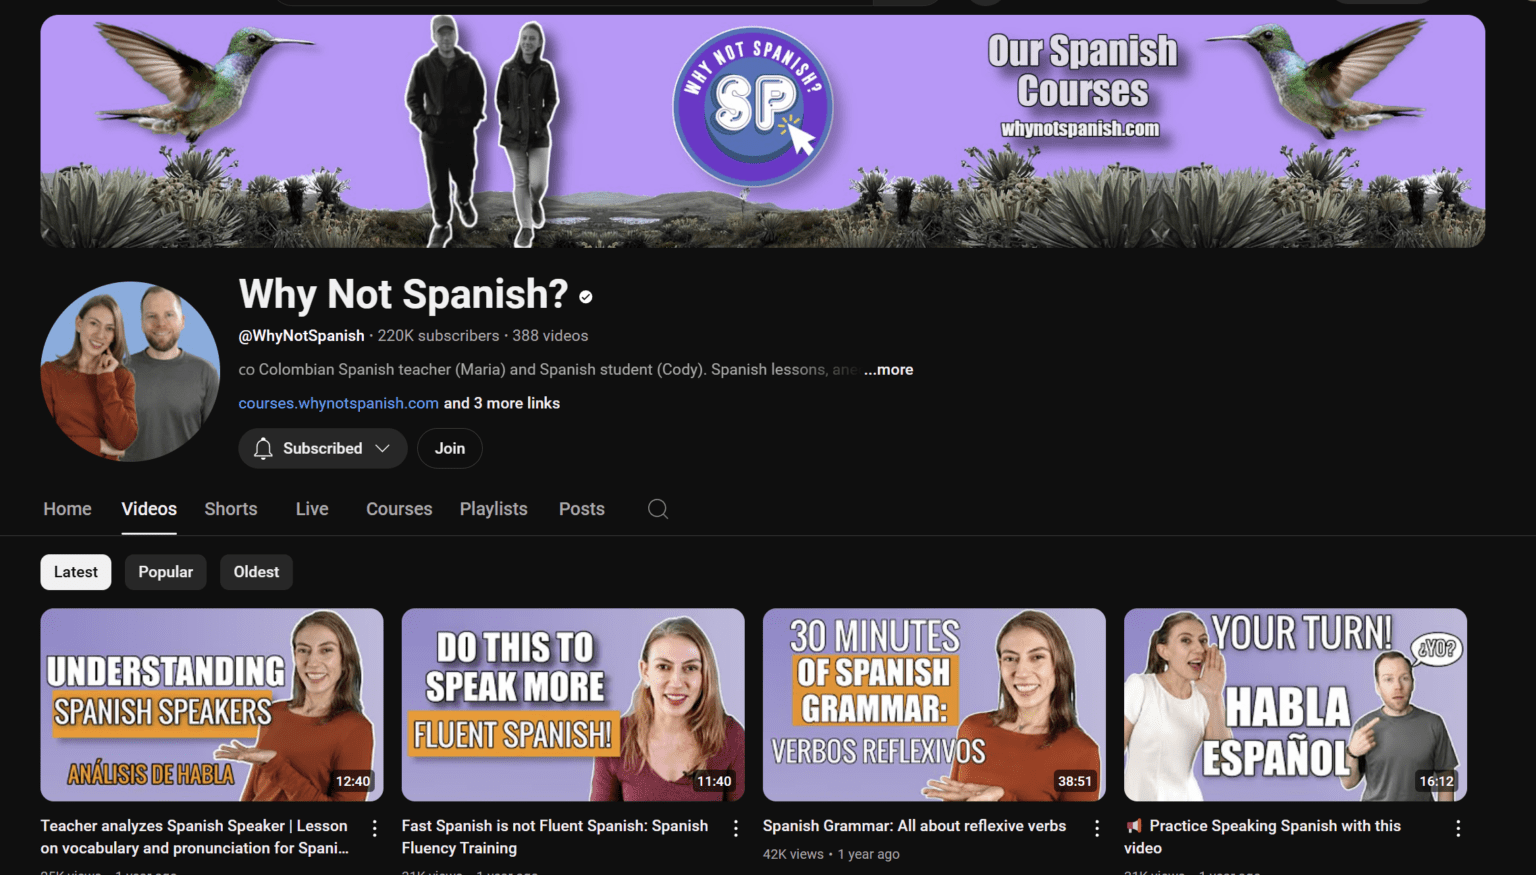Click the verified badge next to channel name
This screenshot has height=875, width=1536.
[x=585, y=296]
